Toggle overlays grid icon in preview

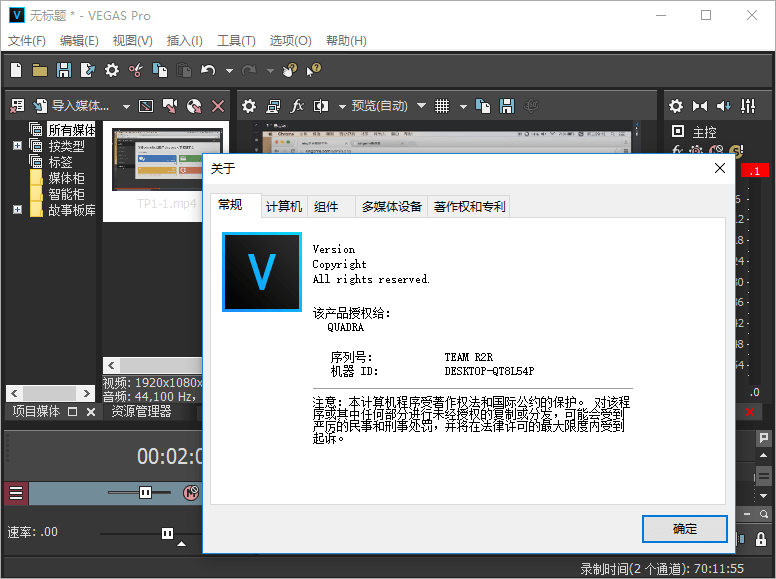point(441,105)
